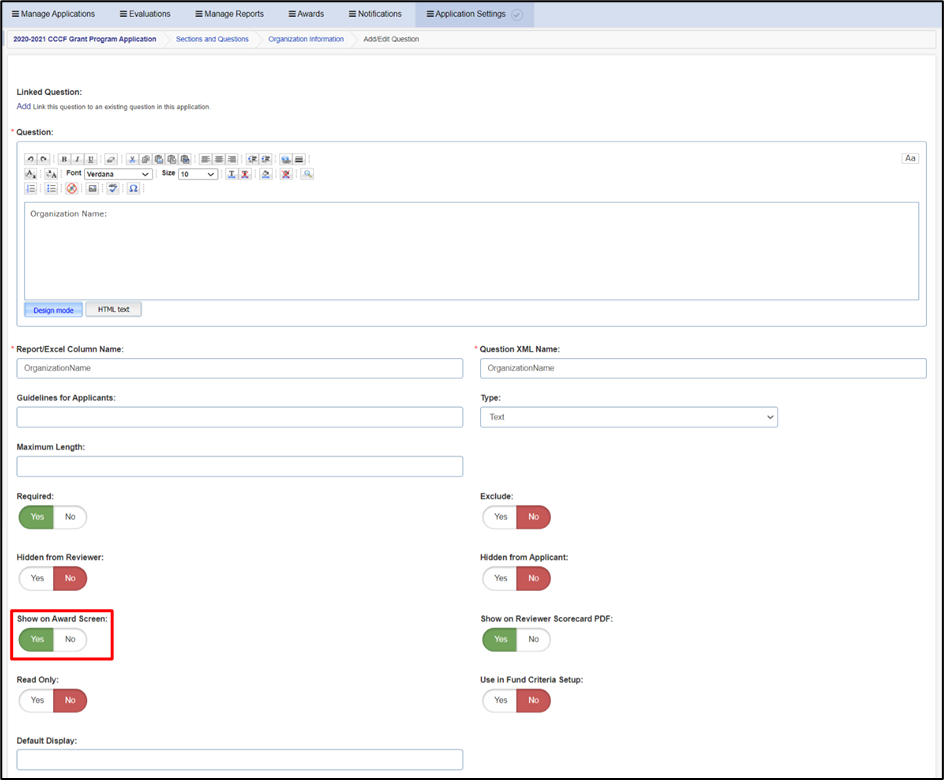The width and height of the screenshot is (944, 780).
Task: Open the font Size dropdown
Action: click(x=197, y=174)
